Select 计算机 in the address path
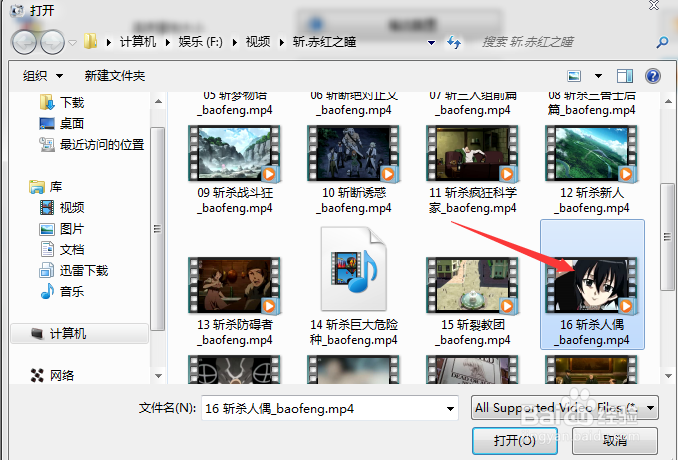 [138, 42]
